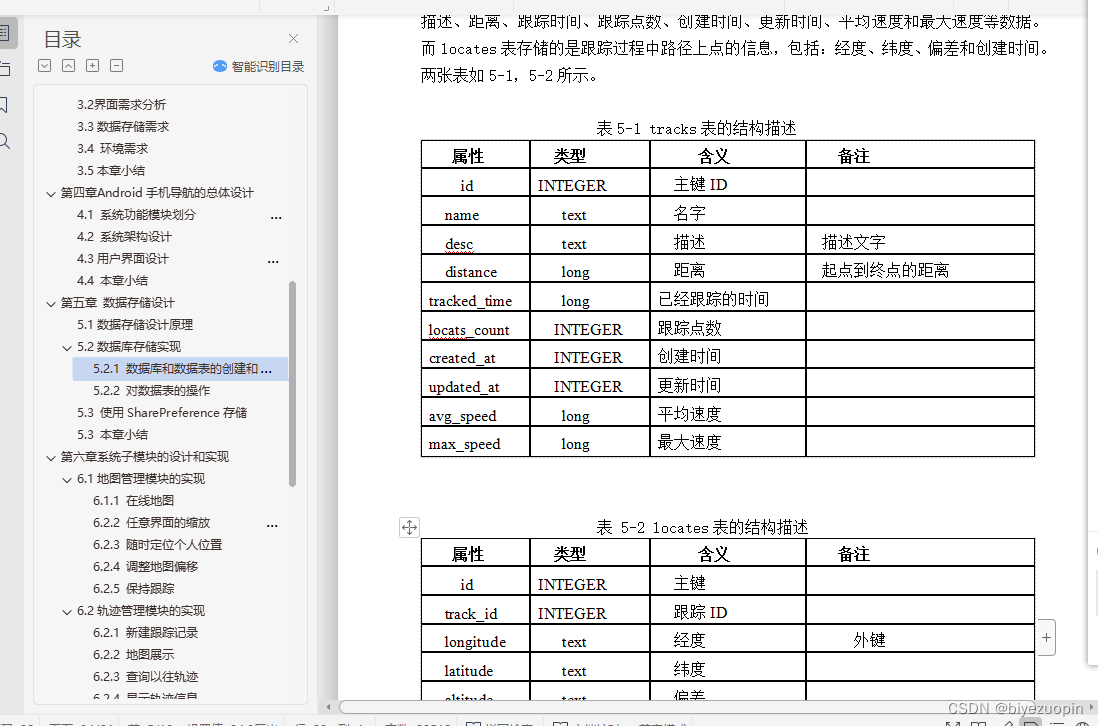This screenshot has width=1098, height=726.
Task: Go to 3.5 本章小结 heading
Action: click(111, 171)
